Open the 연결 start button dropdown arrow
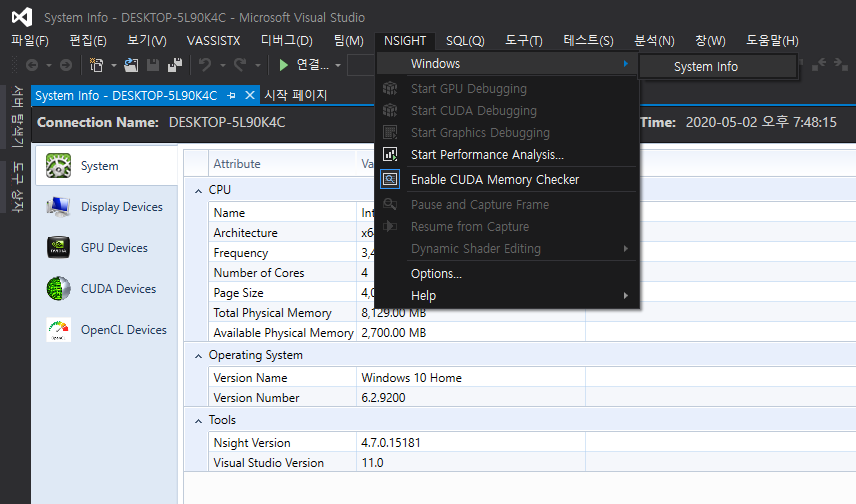The height and width of the screenshot is (504, 856). [x=338, y=66]
